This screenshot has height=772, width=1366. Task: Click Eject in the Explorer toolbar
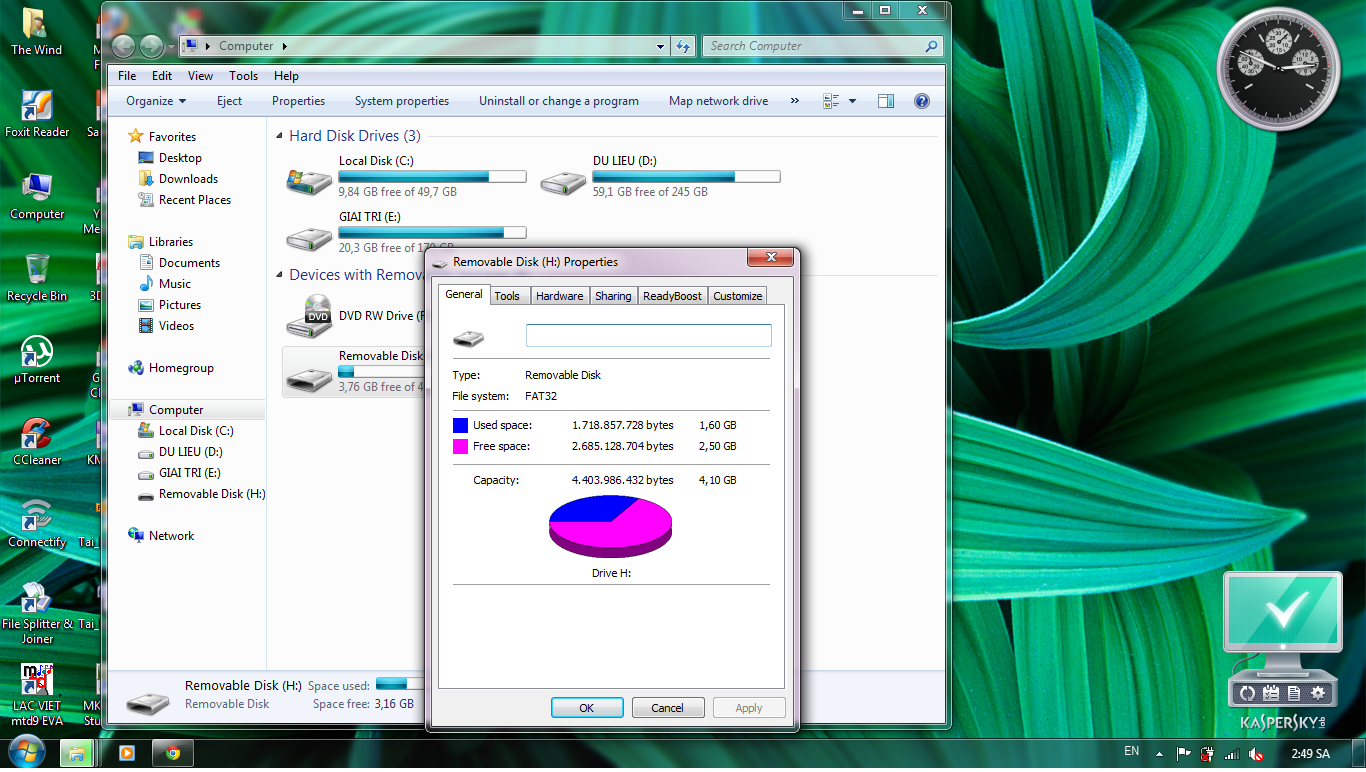(229, 101)
